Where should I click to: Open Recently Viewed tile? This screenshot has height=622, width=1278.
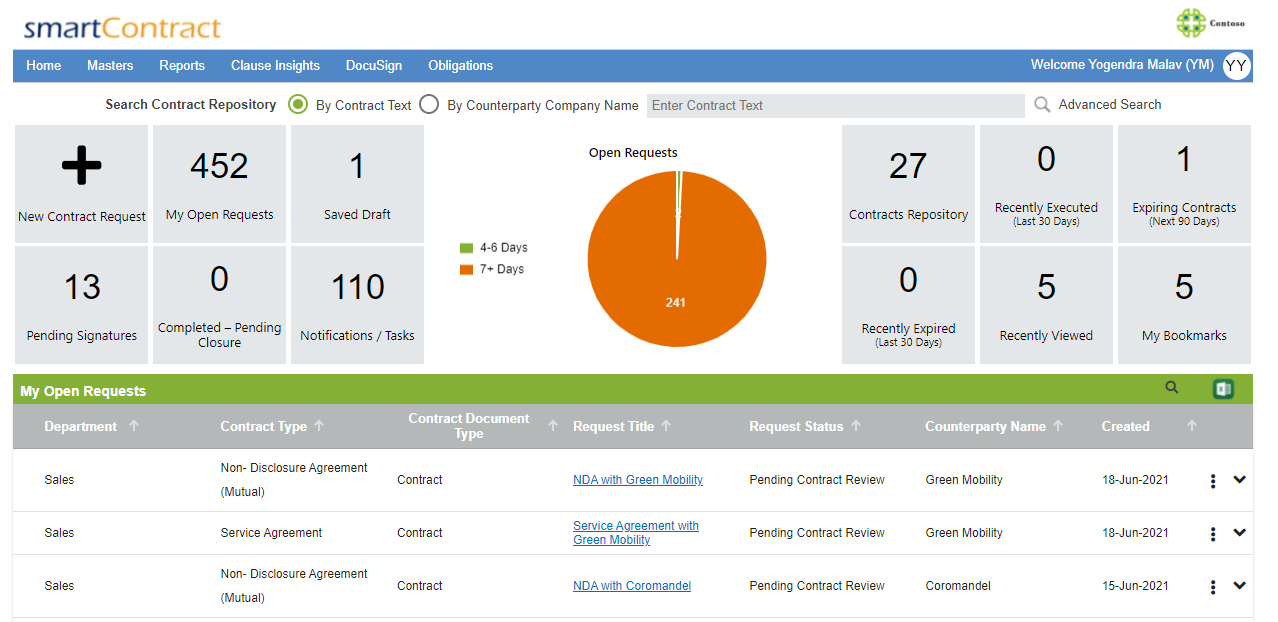click(x=1046, y=305)
